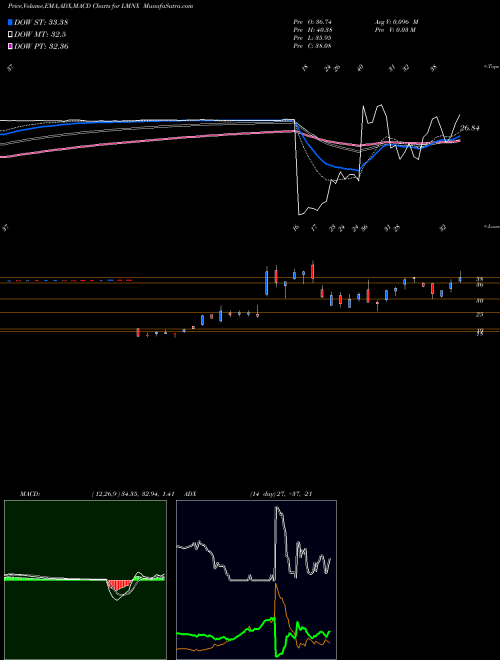Click the price axis label 38
This screenshot has height=660, width=500.
click(479, 279)
